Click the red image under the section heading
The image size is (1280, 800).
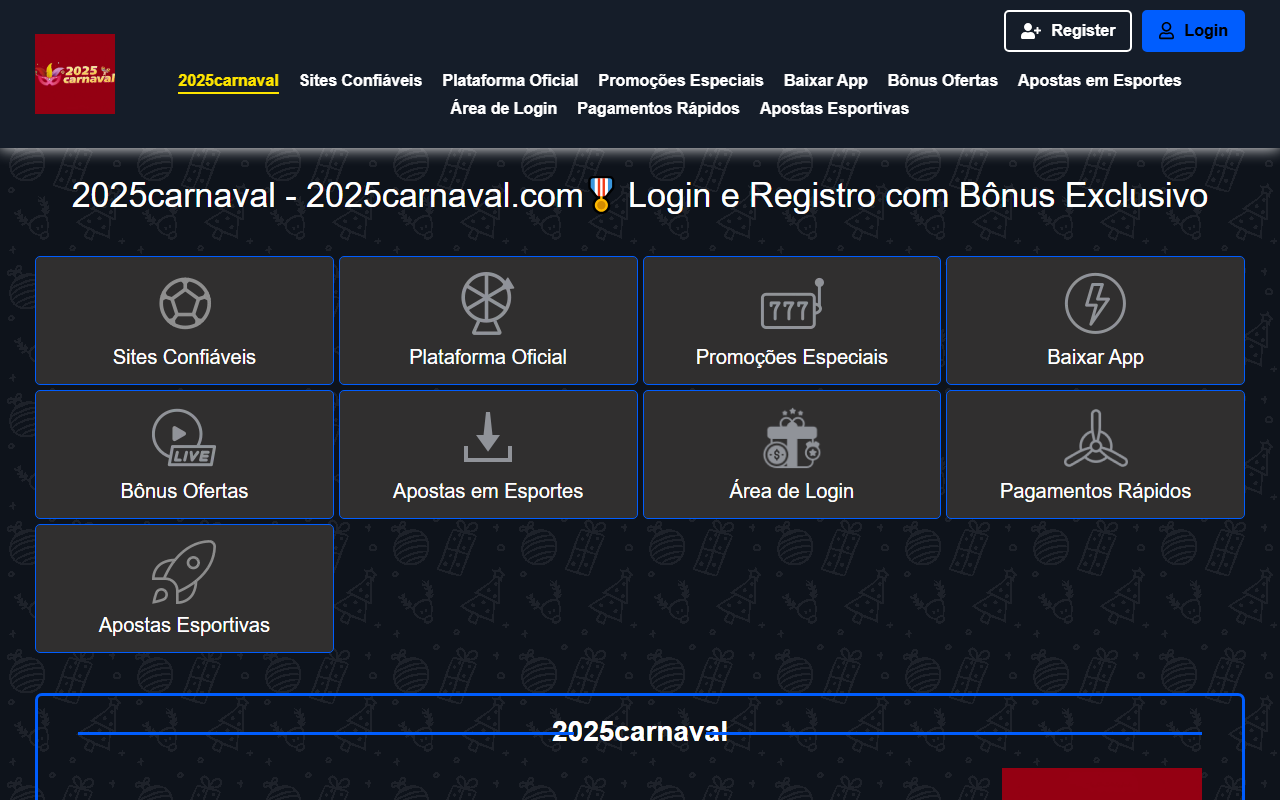1102,784
